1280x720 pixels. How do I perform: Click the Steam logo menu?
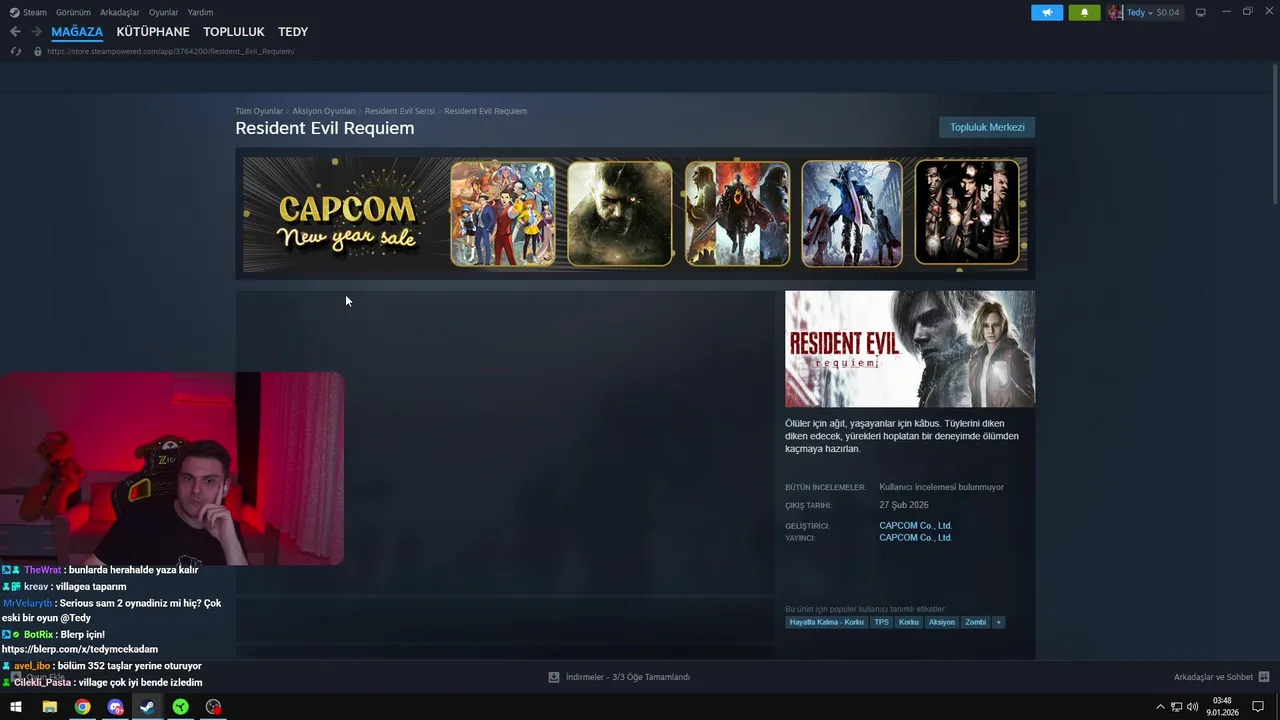[x=28, y=12]
